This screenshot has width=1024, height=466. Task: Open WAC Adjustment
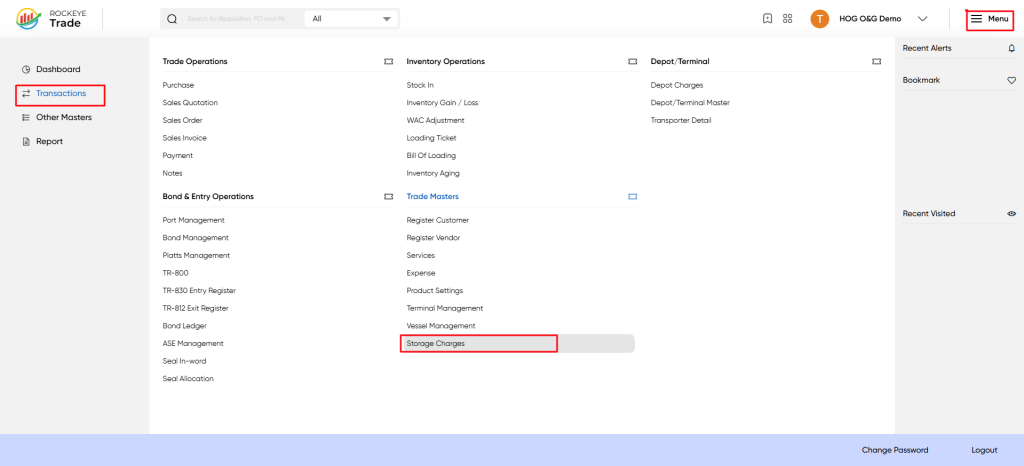[x=436, y=120]
